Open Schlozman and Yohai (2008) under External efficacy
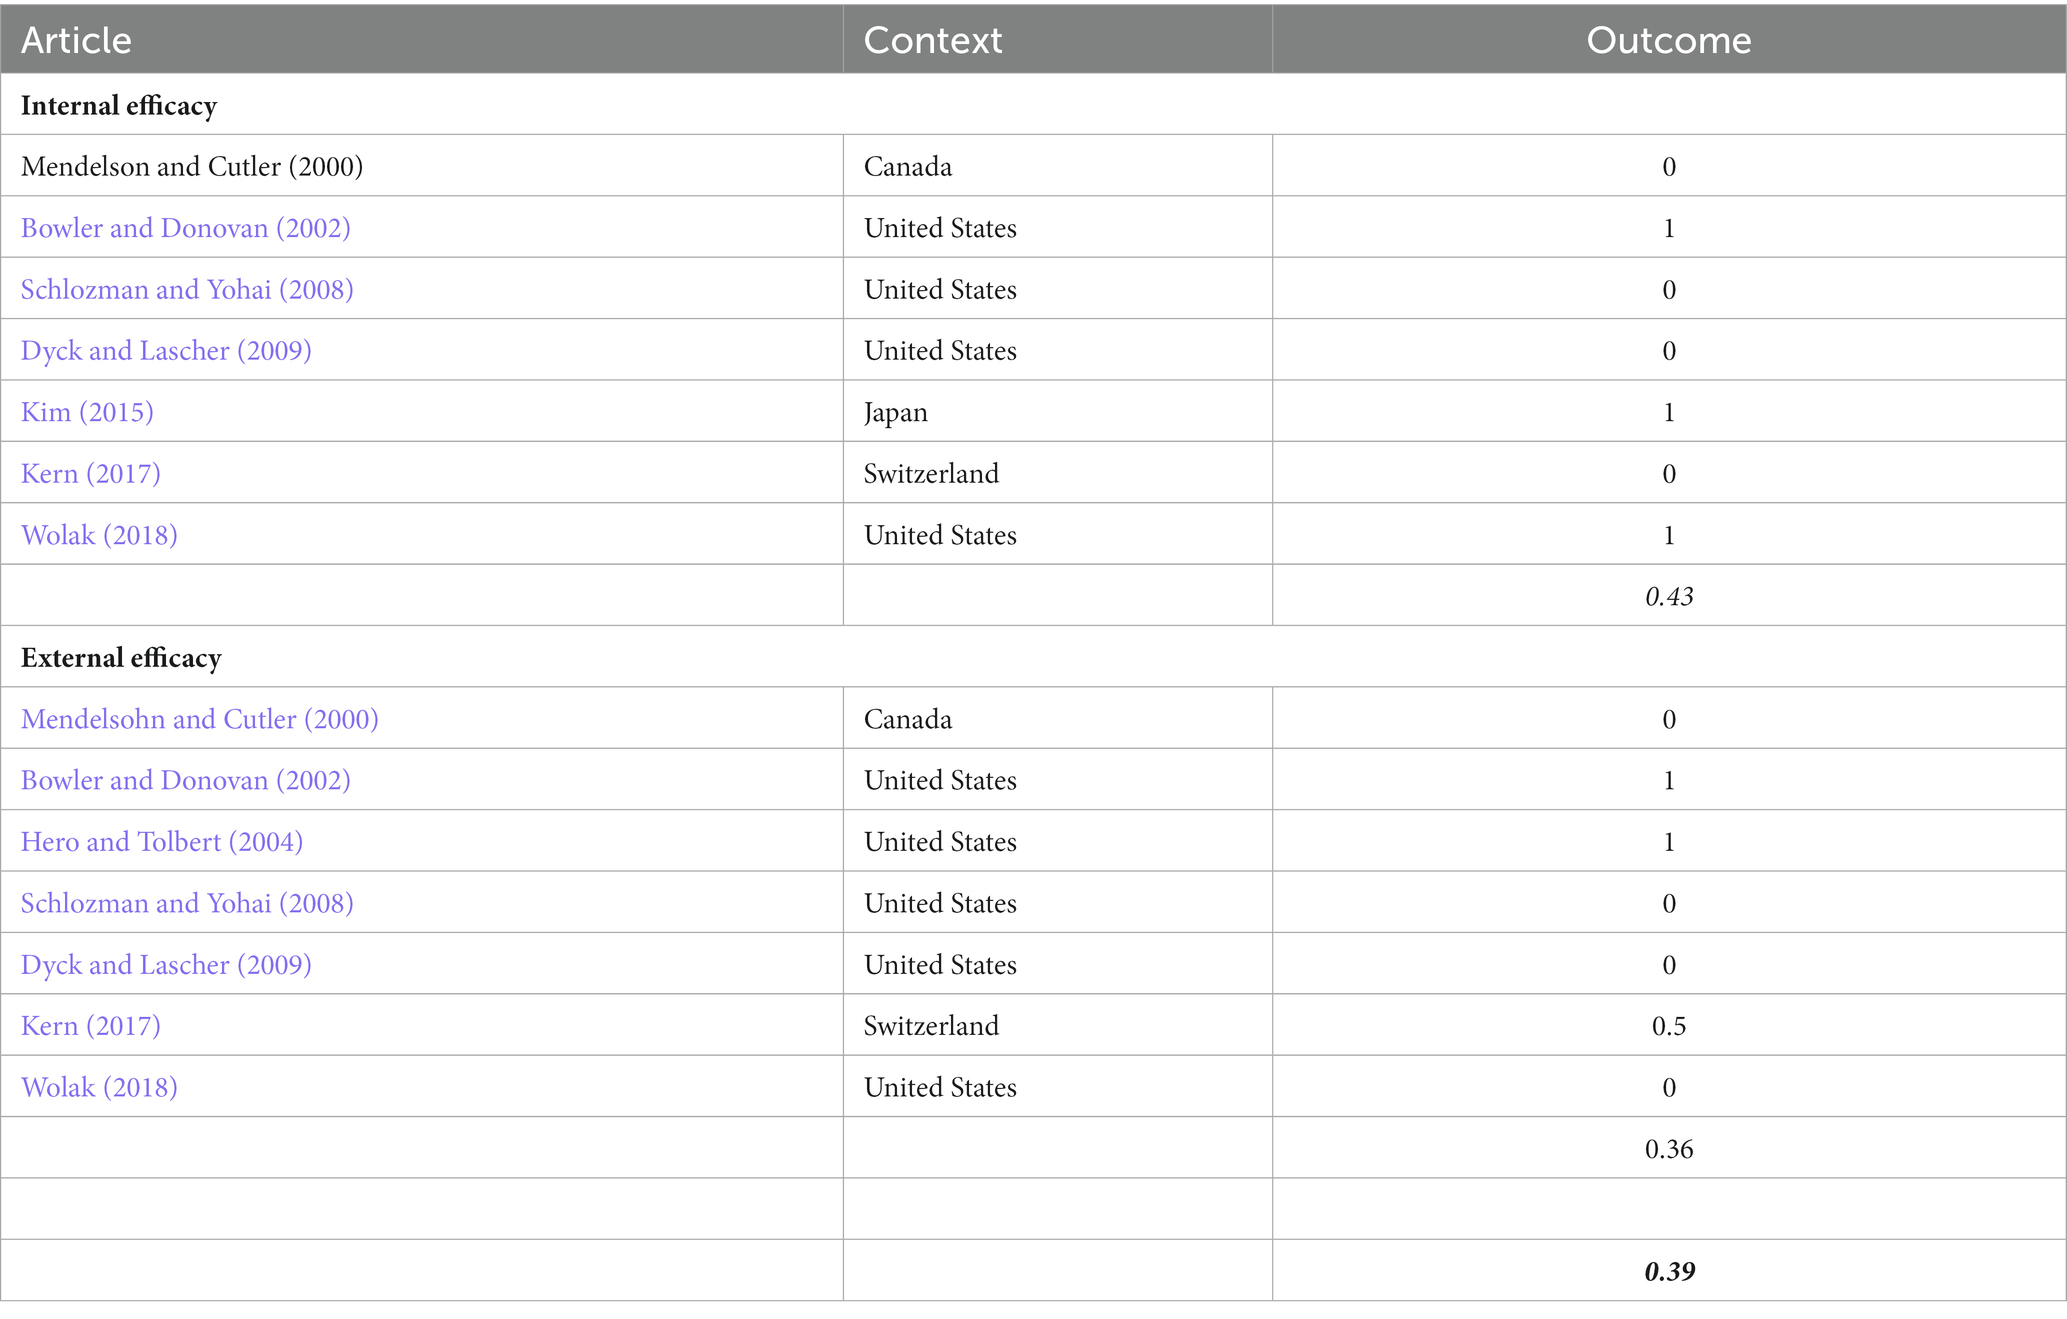Screen dimensions: 2067x1319 tap(187, 903)
